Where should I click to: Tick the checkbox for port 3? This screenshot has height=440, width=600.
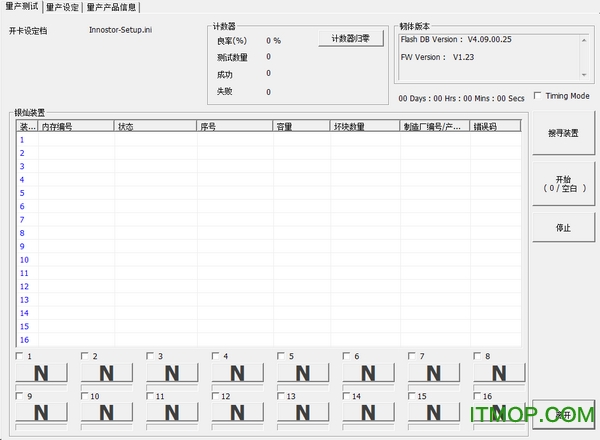[x=151, y=356]
